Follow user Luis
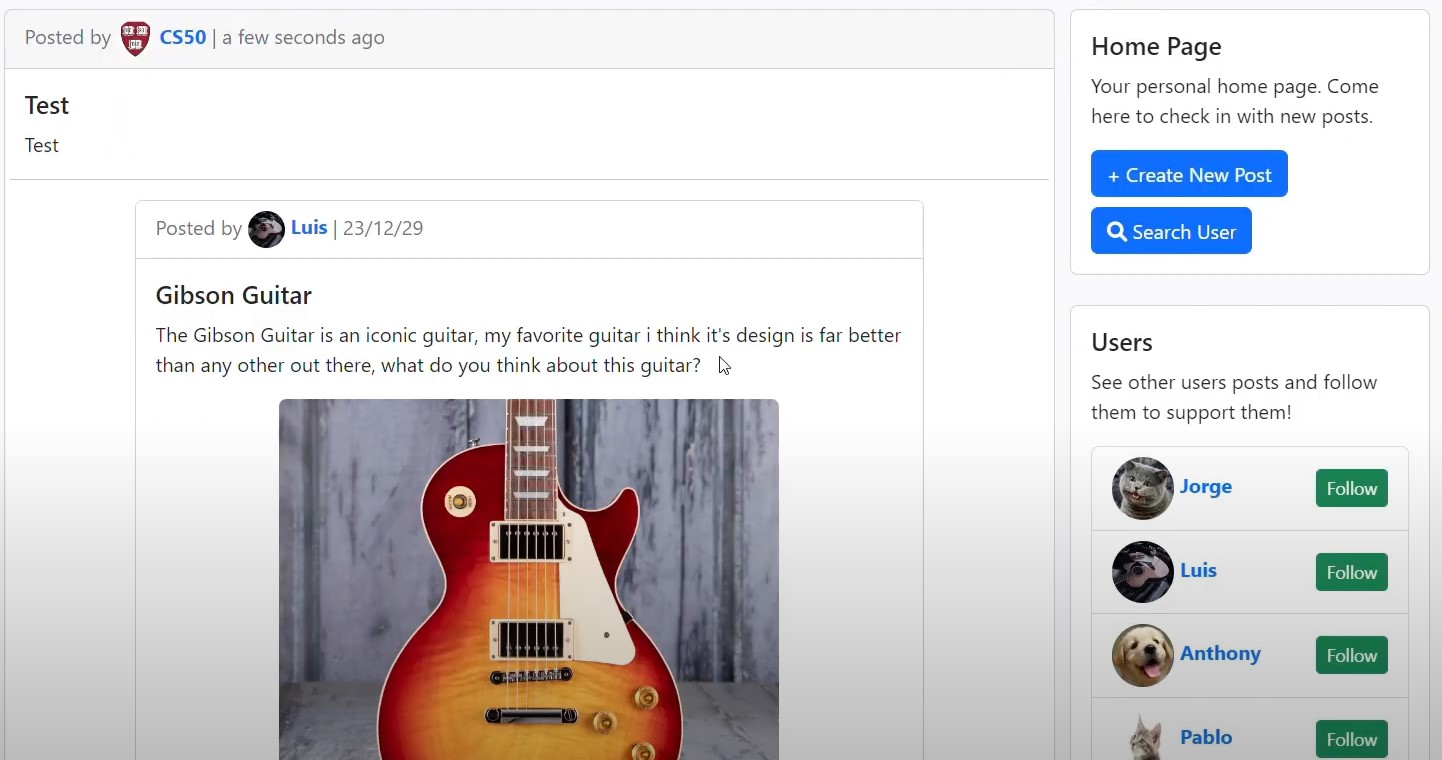The image size is (1442, 760). [x=1351, y=572]
